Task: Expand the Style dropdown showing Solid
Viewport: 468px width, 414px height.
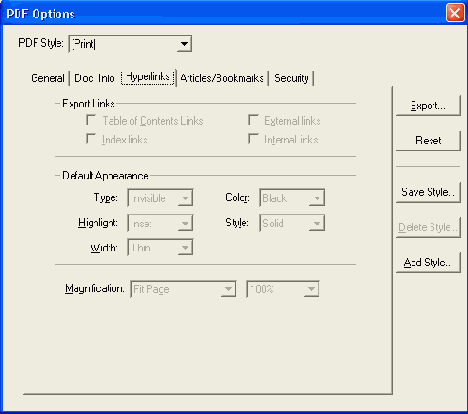Action: [292, 223]
